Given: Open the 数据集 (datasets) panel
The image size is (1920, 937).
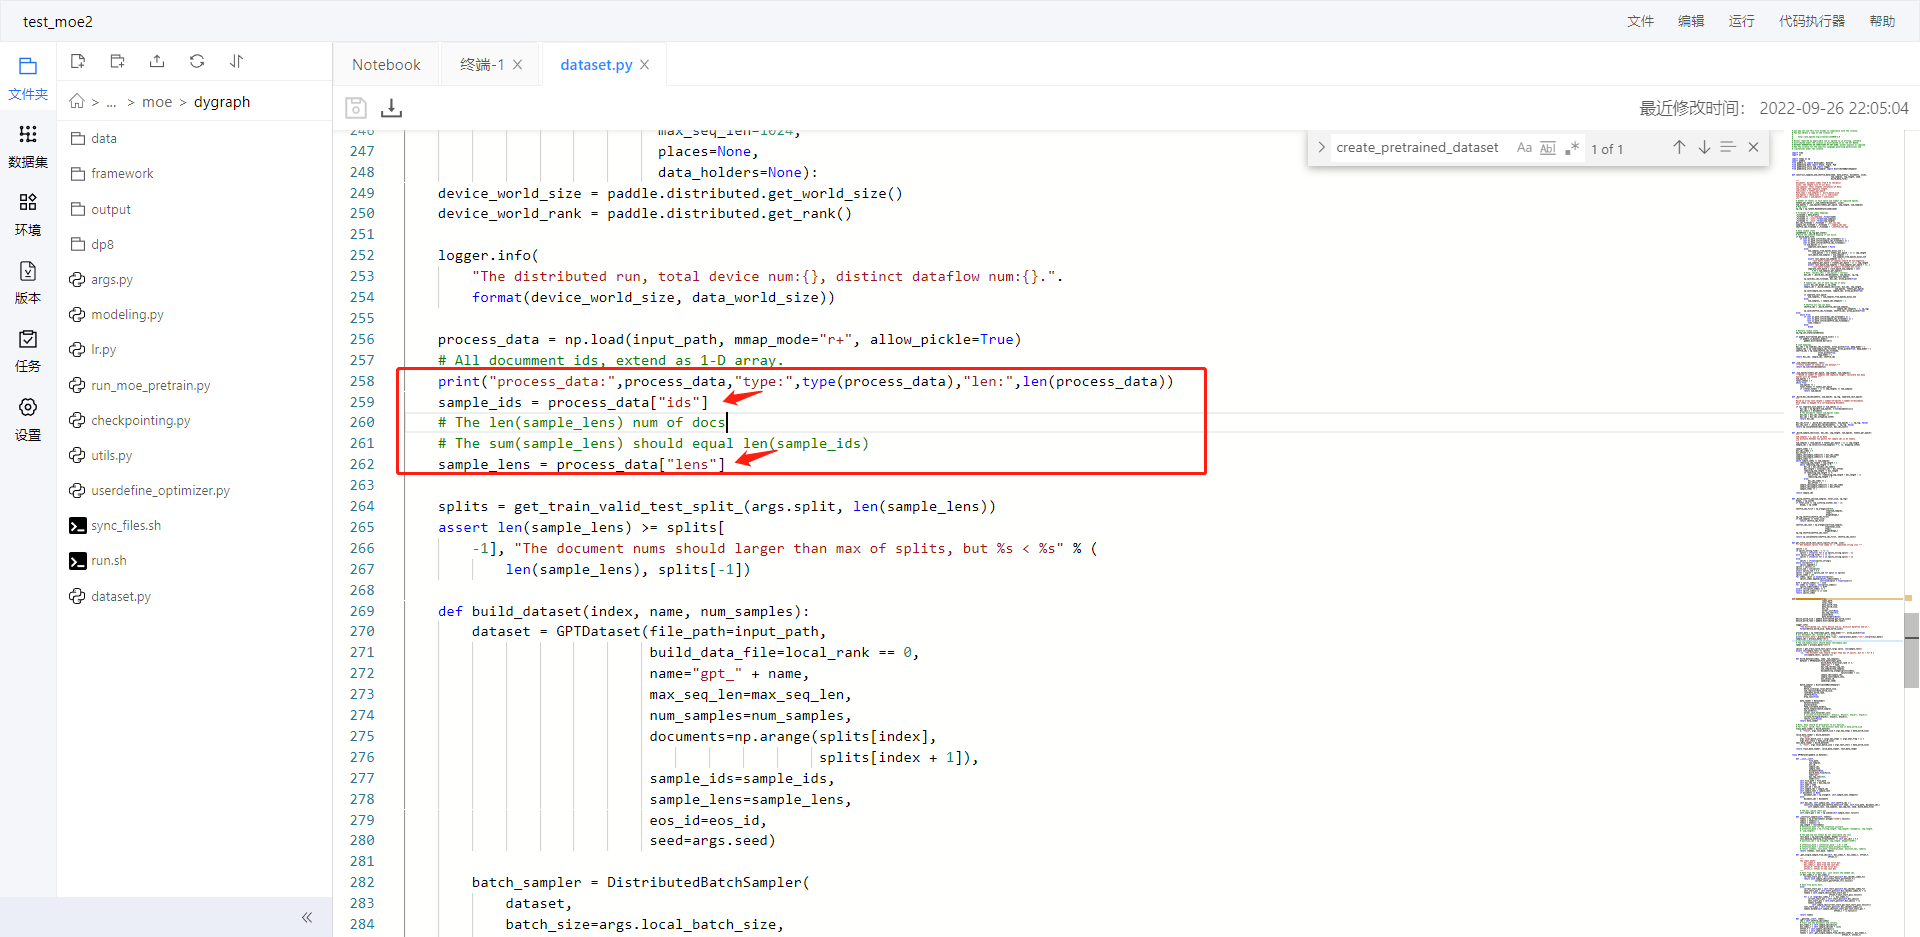Looking at the screenshot, I should [x=27, y=145].
